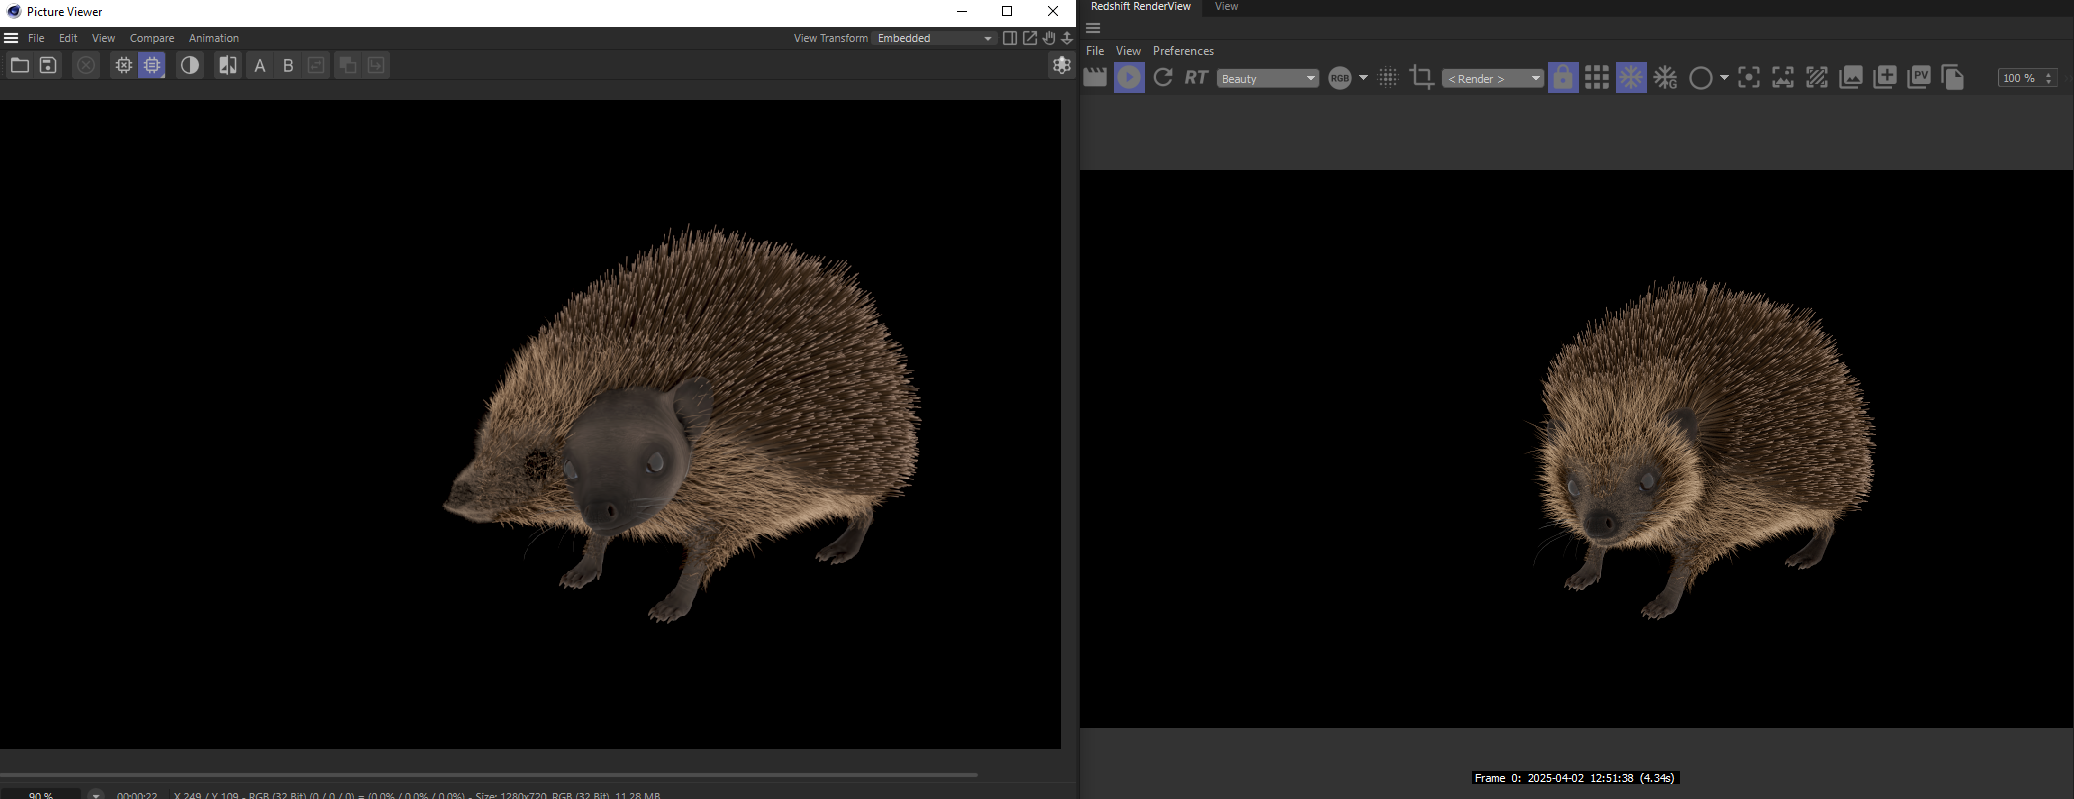Viewport: 2074px width, 799px height.
Task: Open the Preferences menu in RenderView
Action: [x=1183, y=51]
